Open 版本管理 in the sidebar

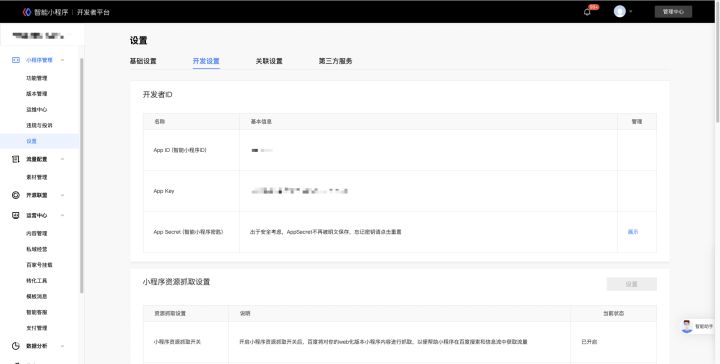pos(36,94)
